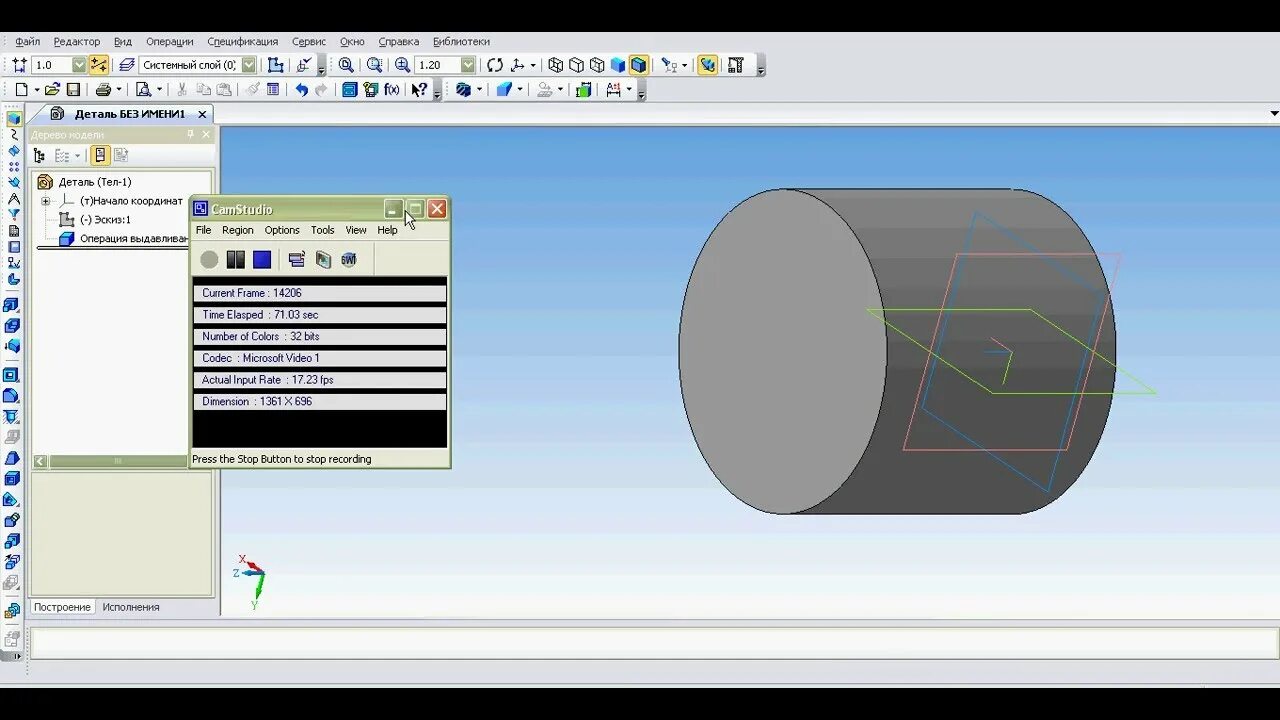
Task: Click the model tree horizontal scrollbar
Action: point(117,461)
